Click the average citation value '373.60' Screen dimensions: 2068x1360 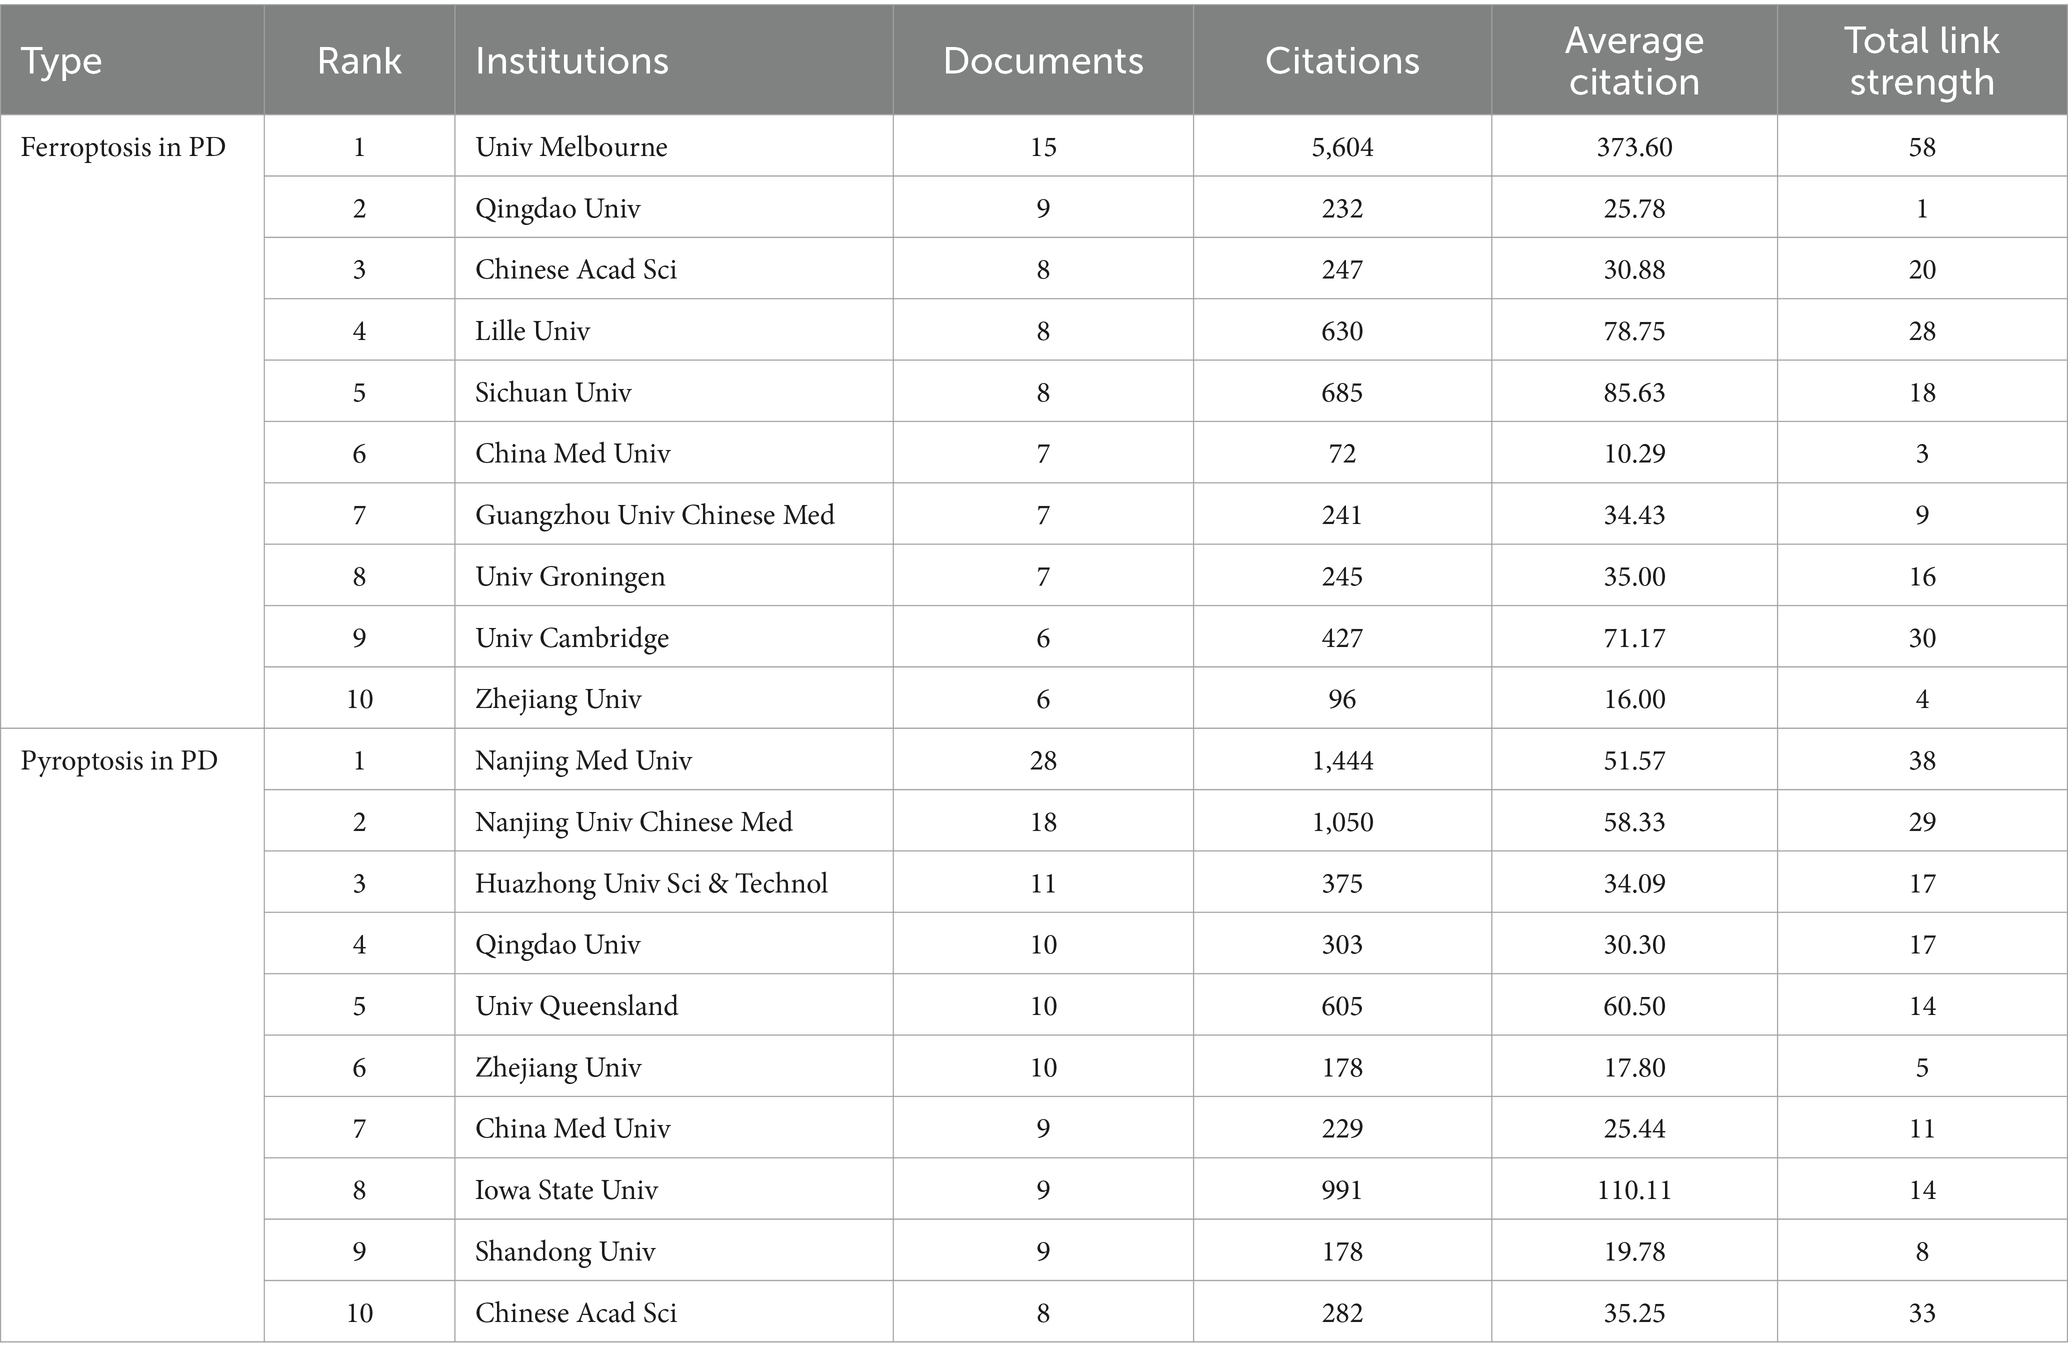coord(1634,147)
